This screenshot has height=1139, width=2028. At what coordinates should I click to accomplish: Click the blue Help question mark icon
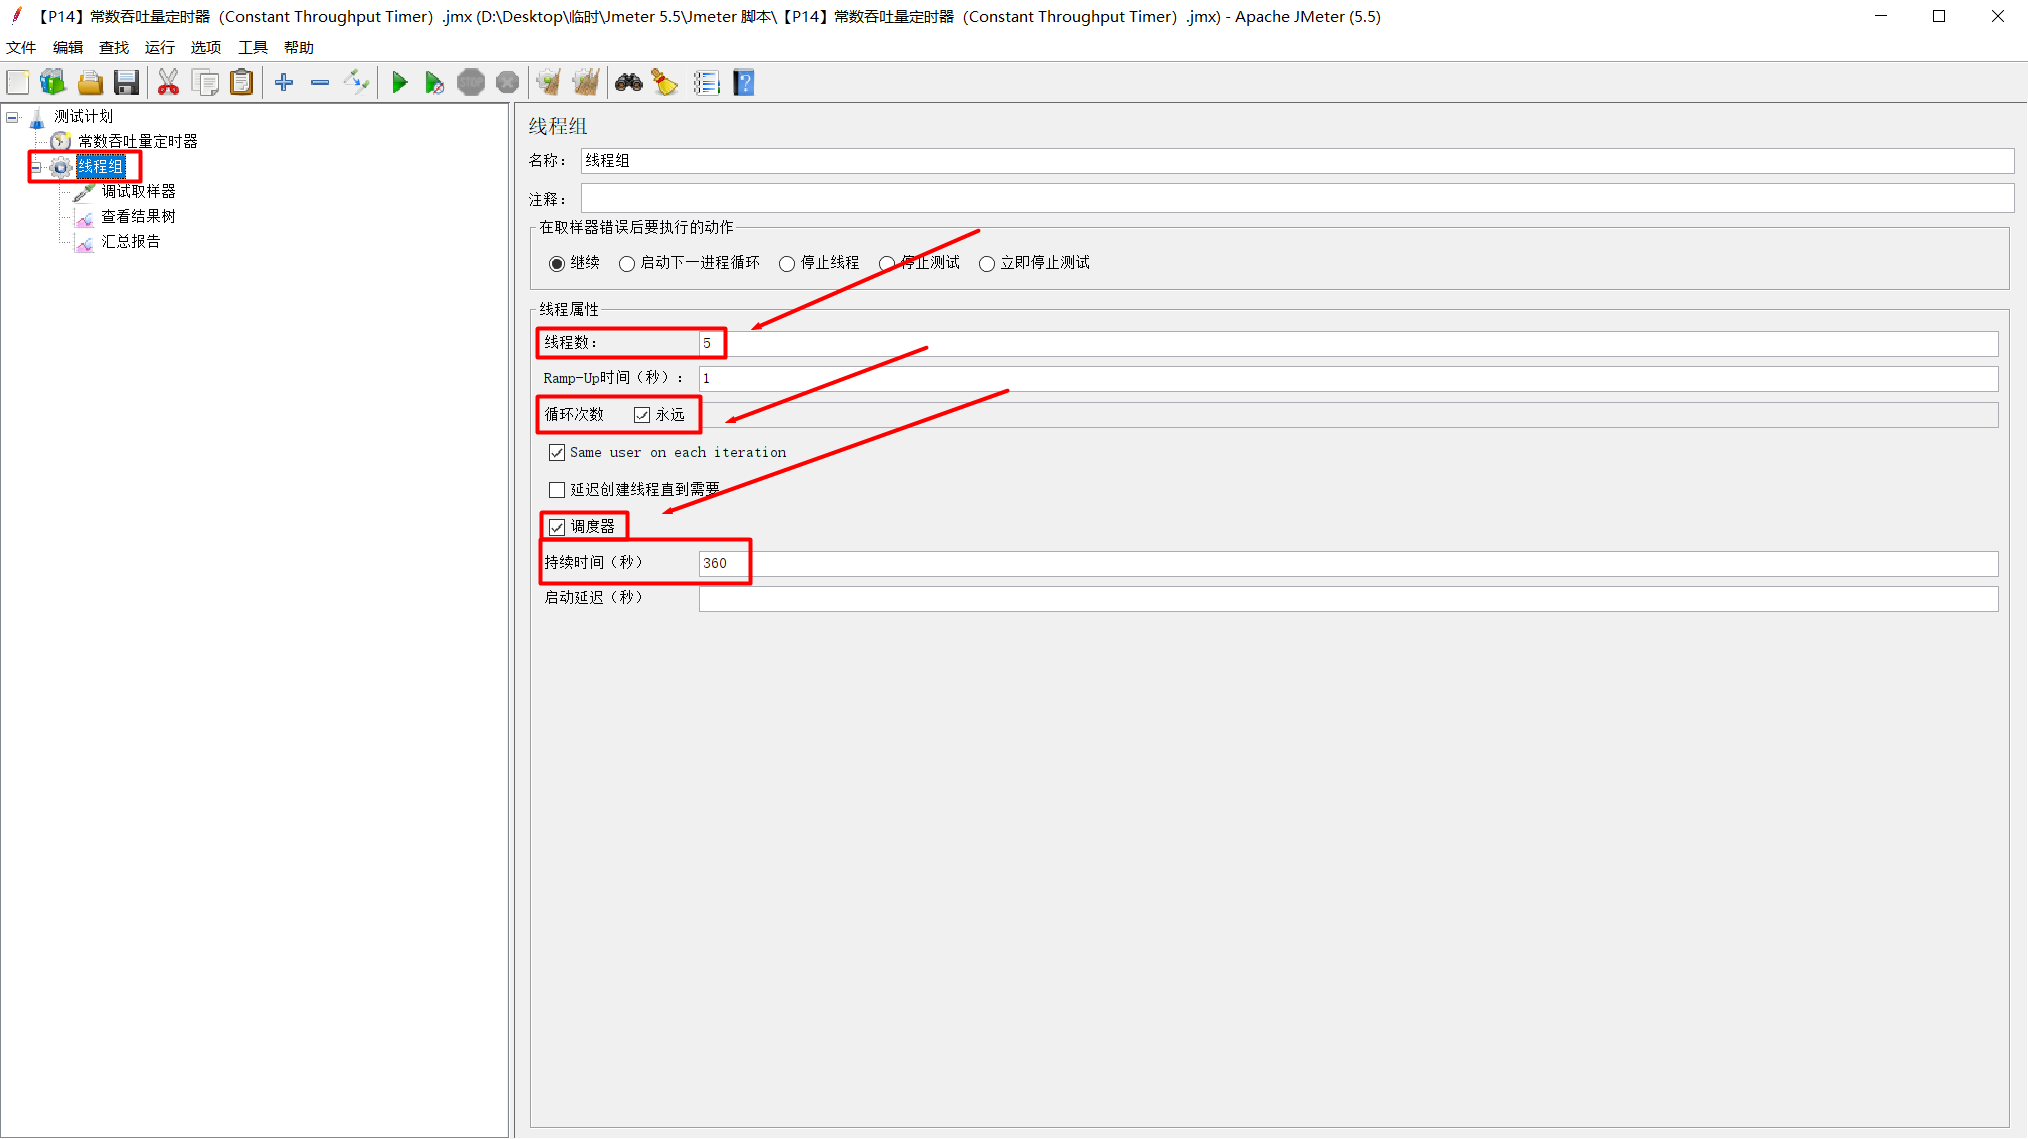point(743,83)
